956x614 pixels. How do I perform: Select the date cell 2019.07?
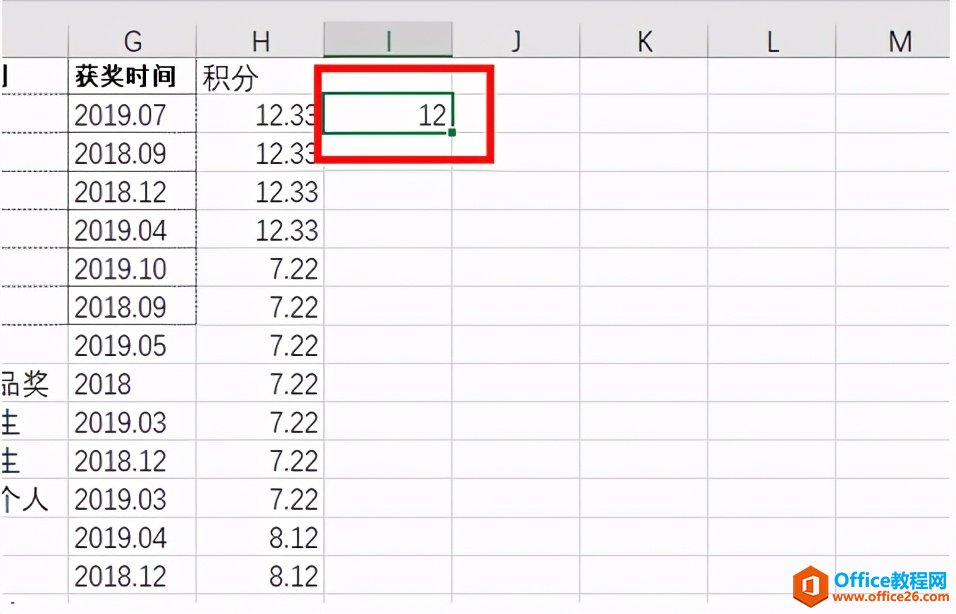tap(132, 114)
